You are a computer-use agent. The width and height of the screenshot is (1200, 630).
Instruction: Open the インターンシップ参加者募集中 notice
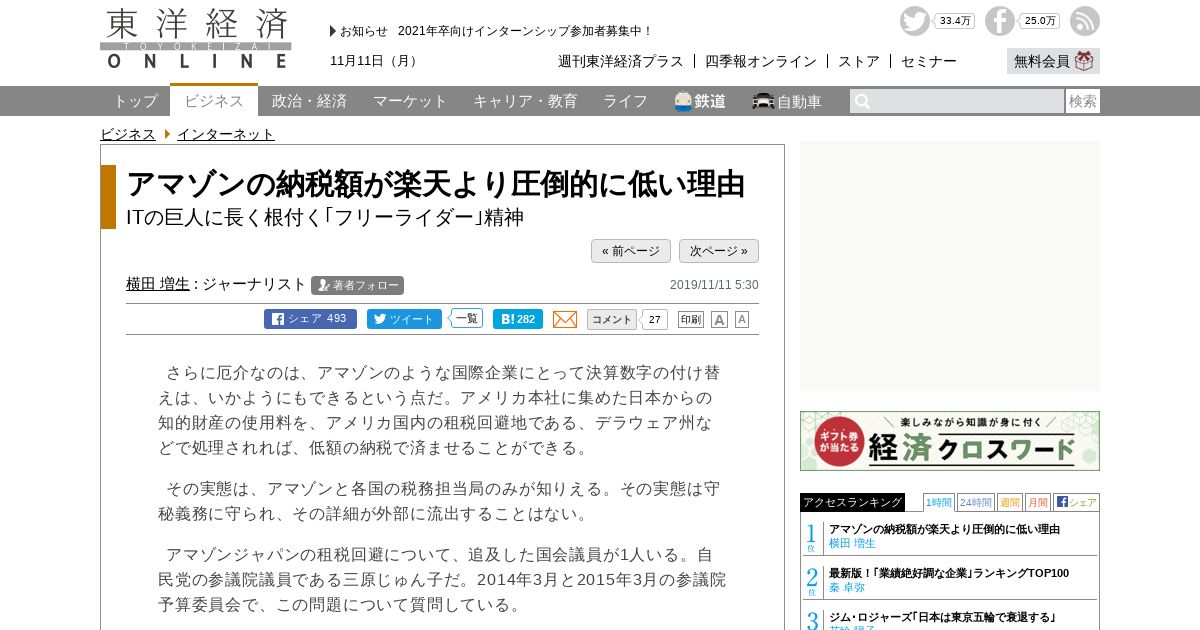(x=525, y=31)
